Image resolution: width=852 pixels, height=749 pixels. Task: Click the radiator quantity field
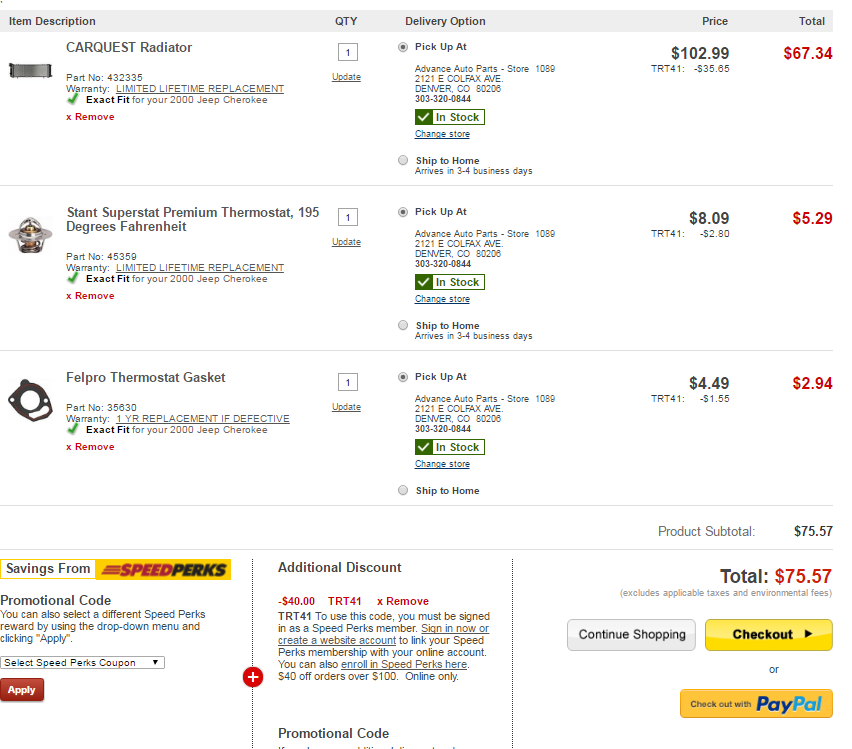(347, 52)
